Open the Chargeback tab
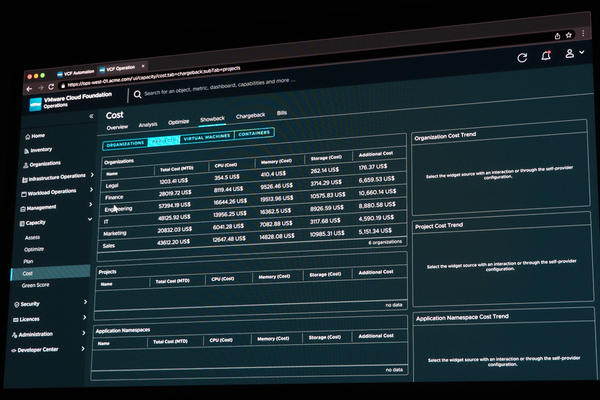This screenshot has width=600, height=400. click(x=250, y=116)
